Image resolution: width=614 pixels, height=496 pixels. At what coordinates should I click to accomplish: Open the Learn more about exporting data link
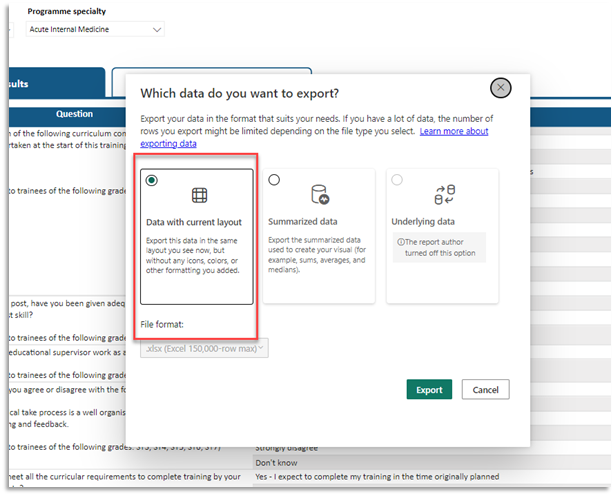[454, 131]
